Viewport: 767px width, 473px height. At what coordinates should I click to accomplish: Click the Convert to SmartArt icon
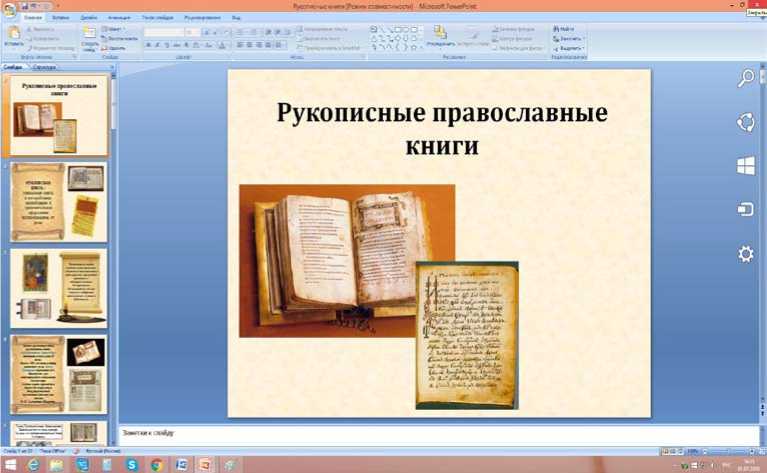tap(300, 48)
